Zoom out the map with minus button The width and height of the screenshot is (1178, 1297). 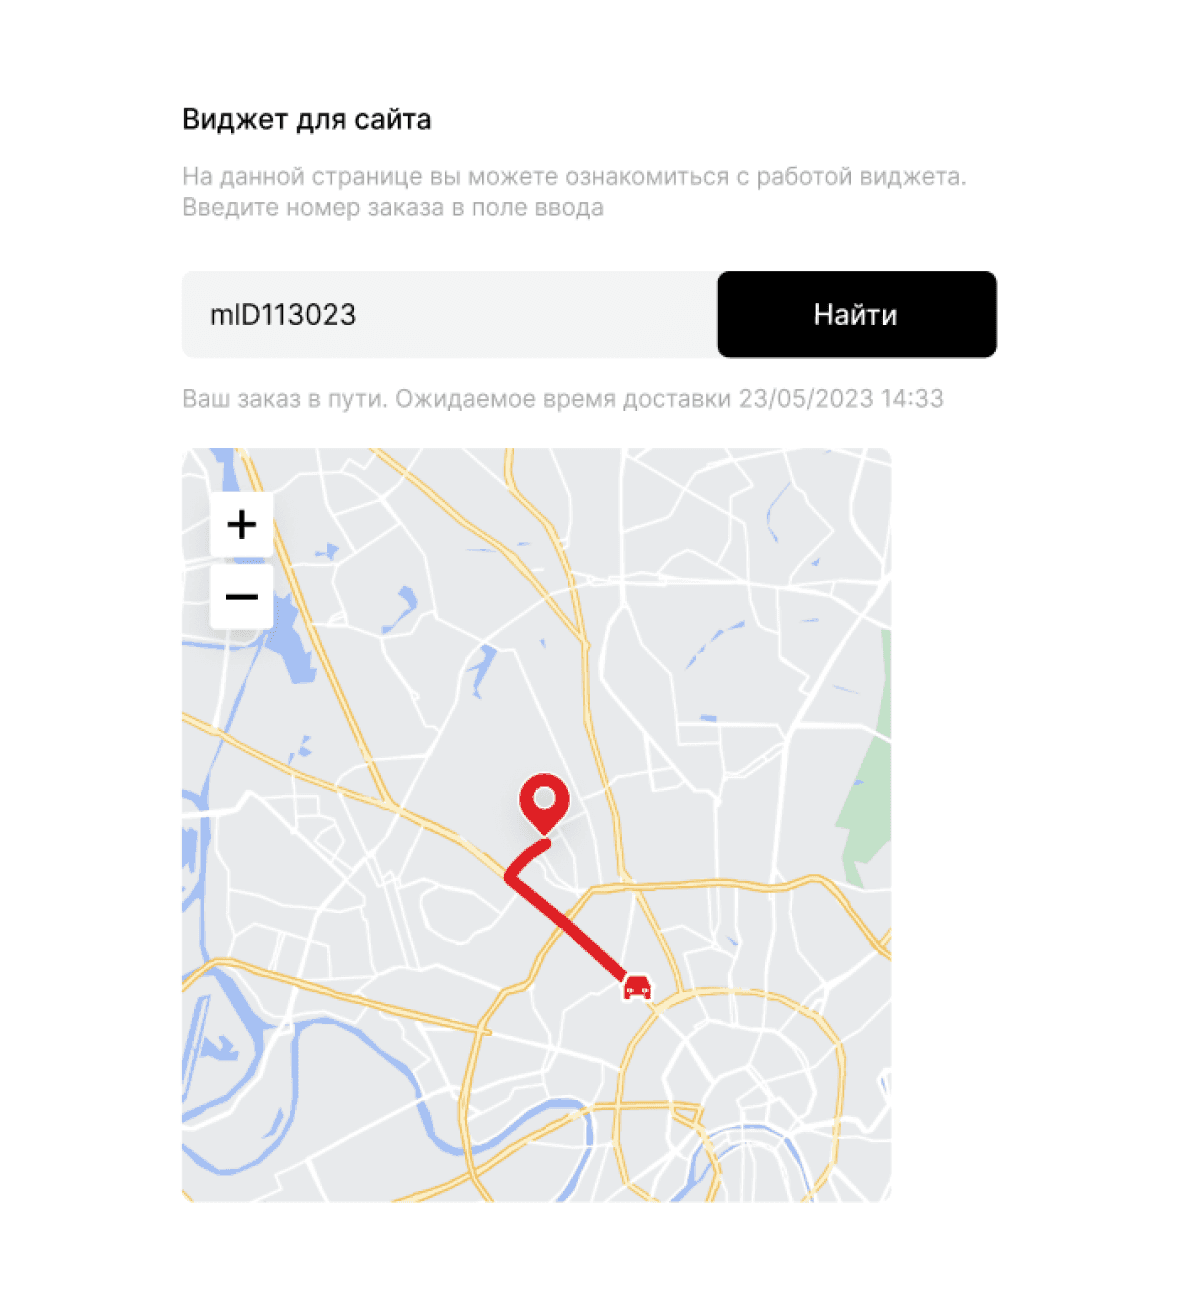coord(241,597)
